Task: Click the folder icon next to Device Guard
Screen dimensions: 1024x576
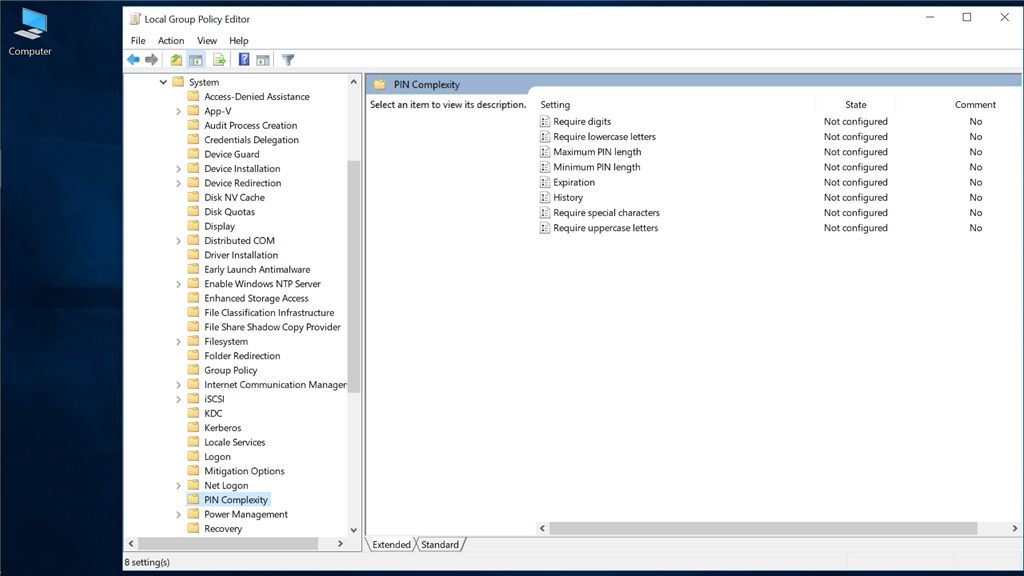Action: [x=193, y=154]
